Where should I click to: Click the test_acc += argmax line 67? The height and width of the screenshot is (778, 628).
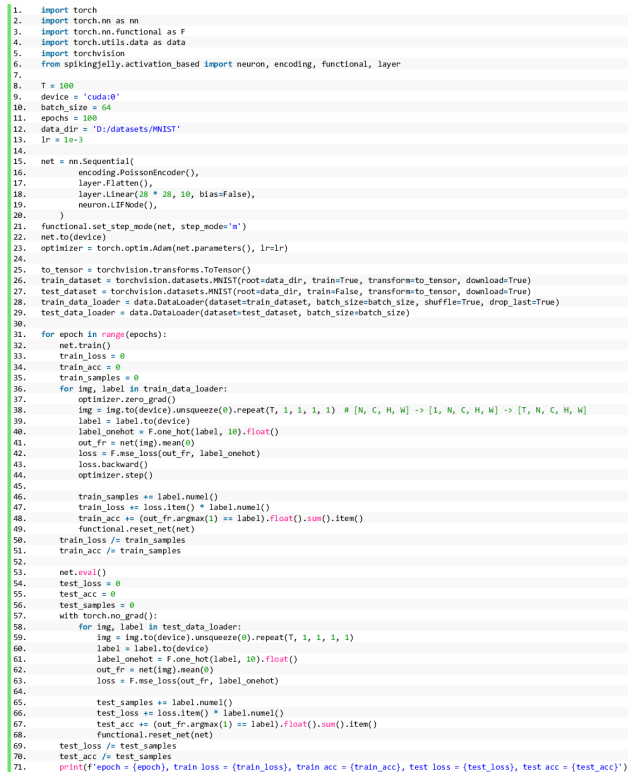click(237, 724)
